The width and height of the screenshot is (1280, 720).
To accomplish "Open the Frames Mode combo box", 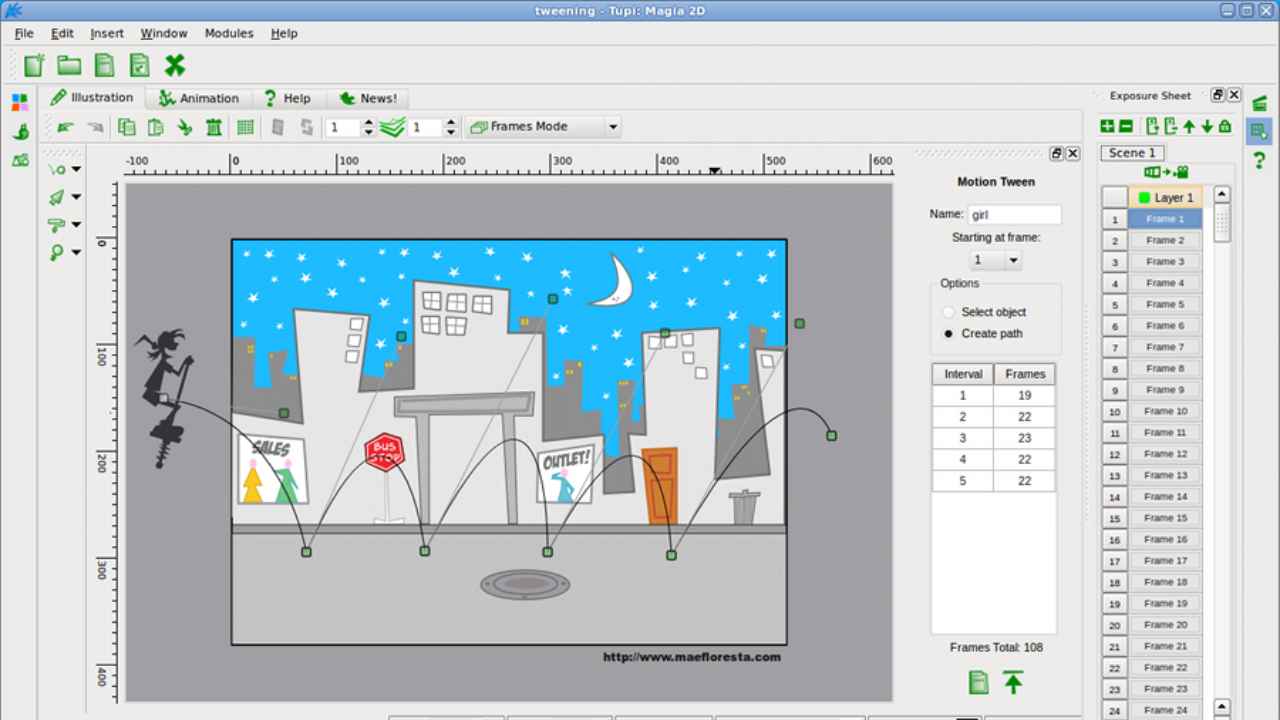I will click(543, 127).
